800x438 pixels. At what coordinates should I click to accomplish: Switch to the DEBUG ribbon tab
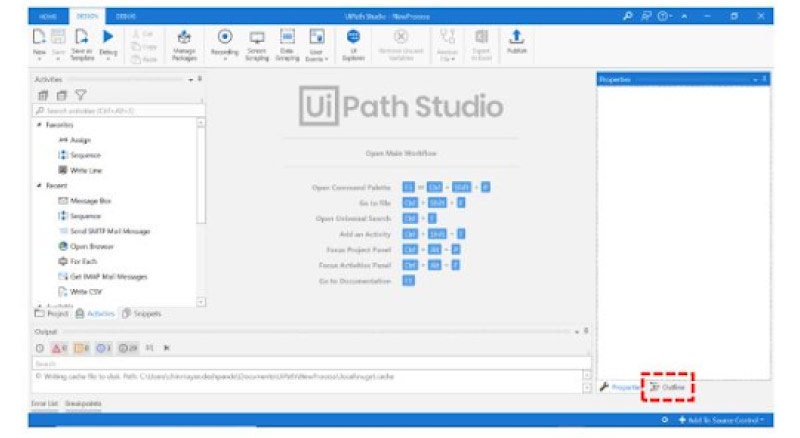pyautogui.click(x=126, y=16)
